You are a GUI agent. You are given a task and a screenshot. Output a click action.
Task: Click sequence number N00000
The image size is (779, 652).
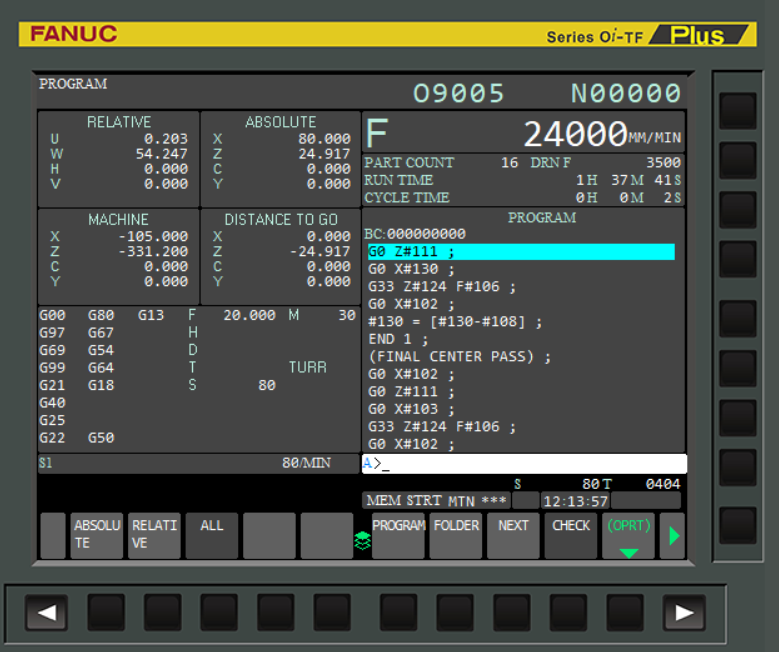tap(625, 93)
